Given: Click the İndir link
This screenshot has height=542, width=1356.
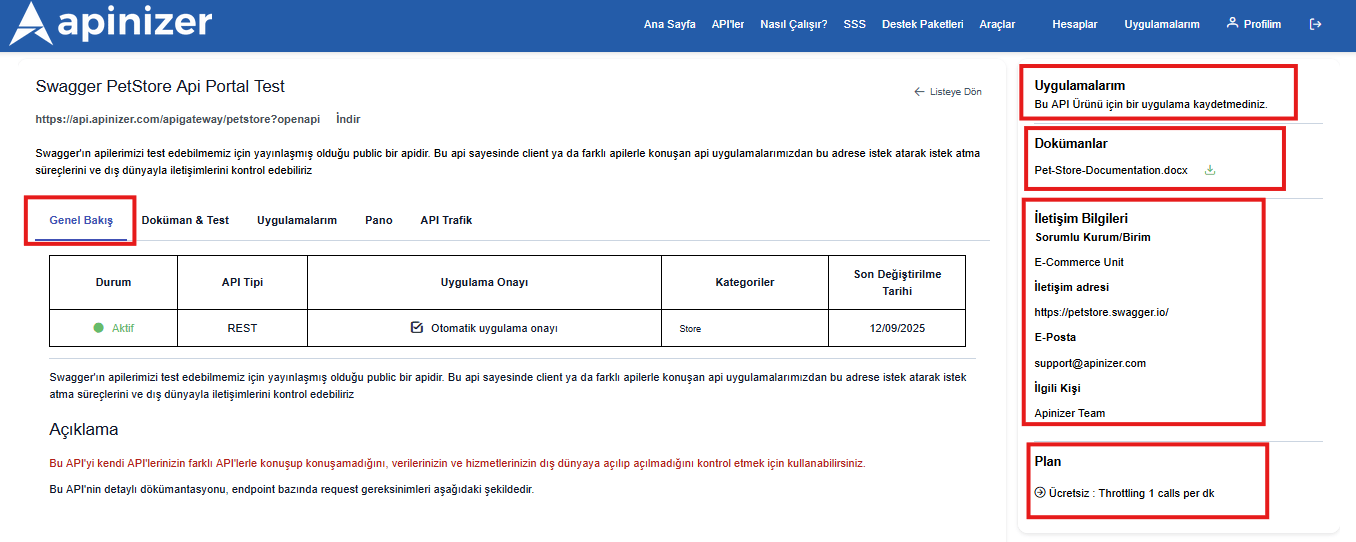Looking at the screenshot, I should tap(348, 119).
